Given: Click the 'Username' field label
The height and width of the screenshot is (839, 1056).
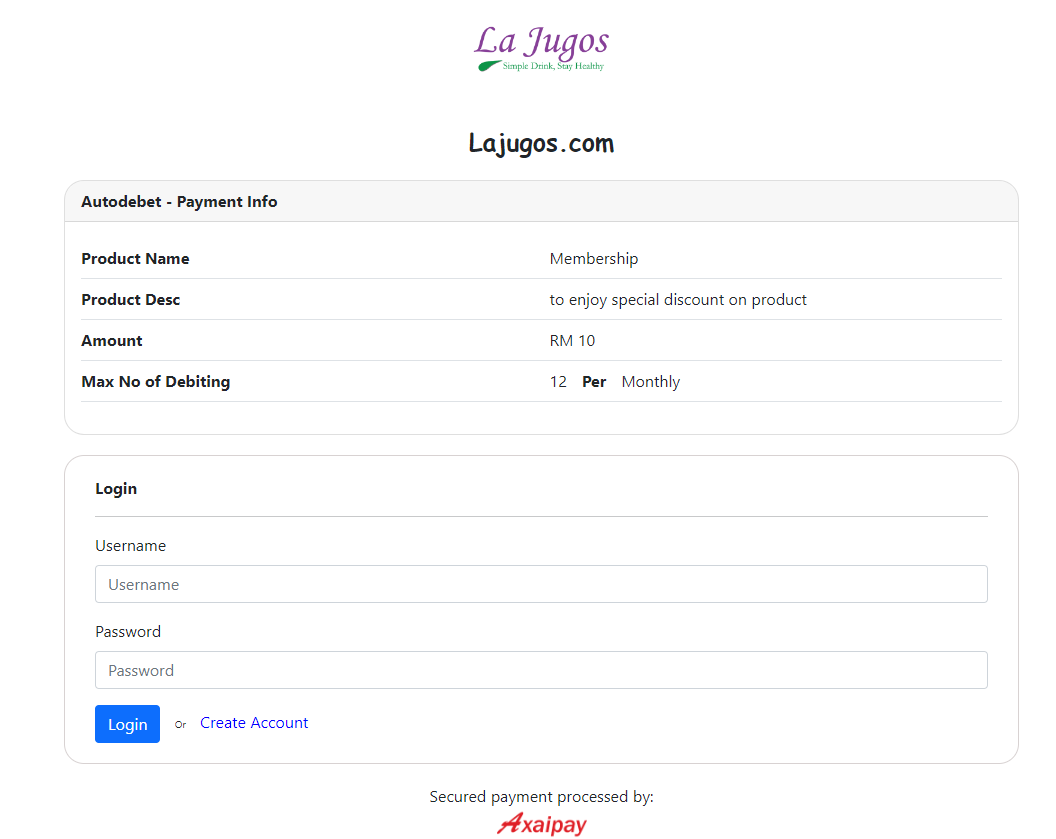Looking at the screenshot, I should pyautogui.click(x=130, y=545).
